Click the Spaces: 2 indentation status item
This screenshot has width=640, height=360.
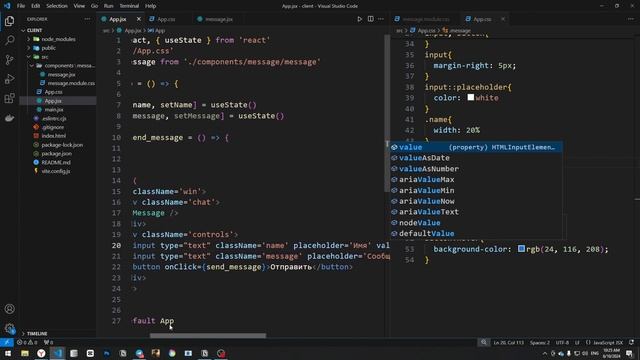(x=540, y=342)
